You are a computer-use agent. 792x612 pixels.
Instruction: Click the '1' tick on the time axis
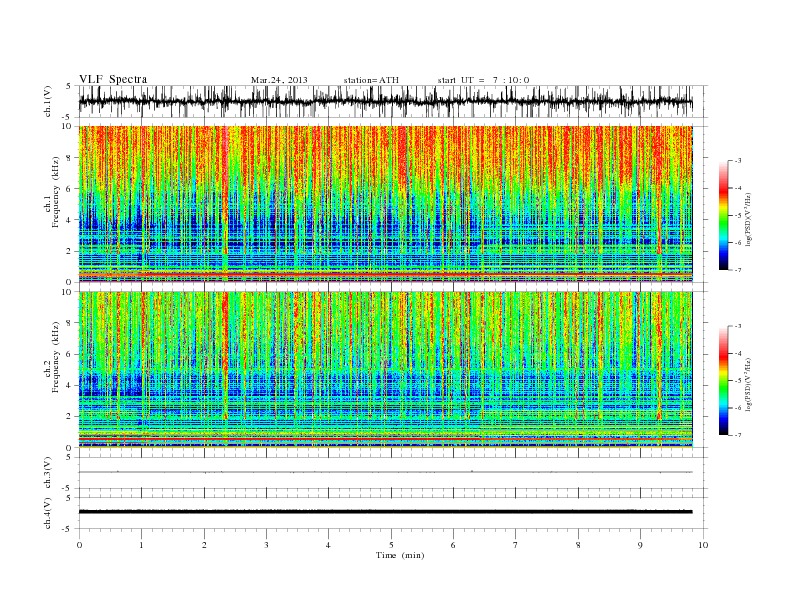point(141,545)
